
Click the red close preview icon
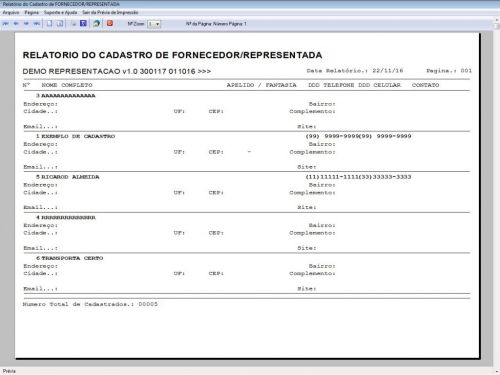tap(110, 23)
